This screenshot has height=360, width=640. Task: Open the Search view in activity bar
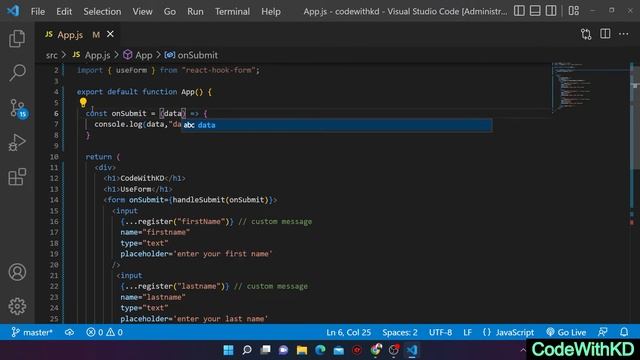[17, 73]
